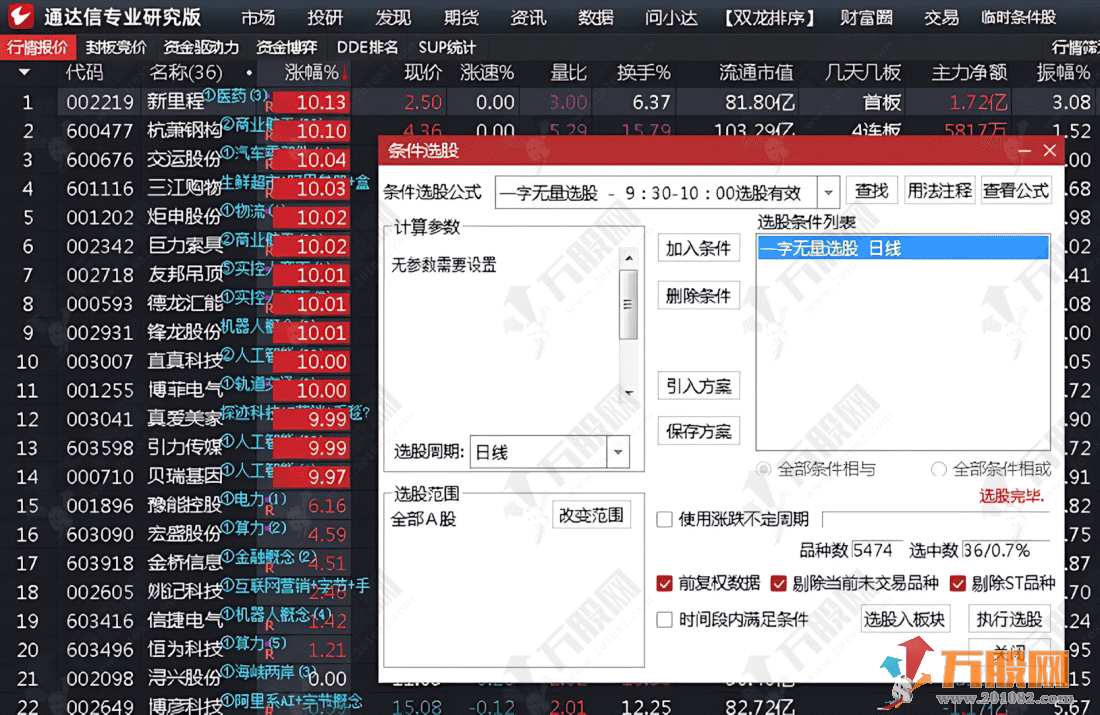Click the thermometer sort icon on 涨幅% column
This screenshot has height=715, width=1100.
[x=345, y=72]
